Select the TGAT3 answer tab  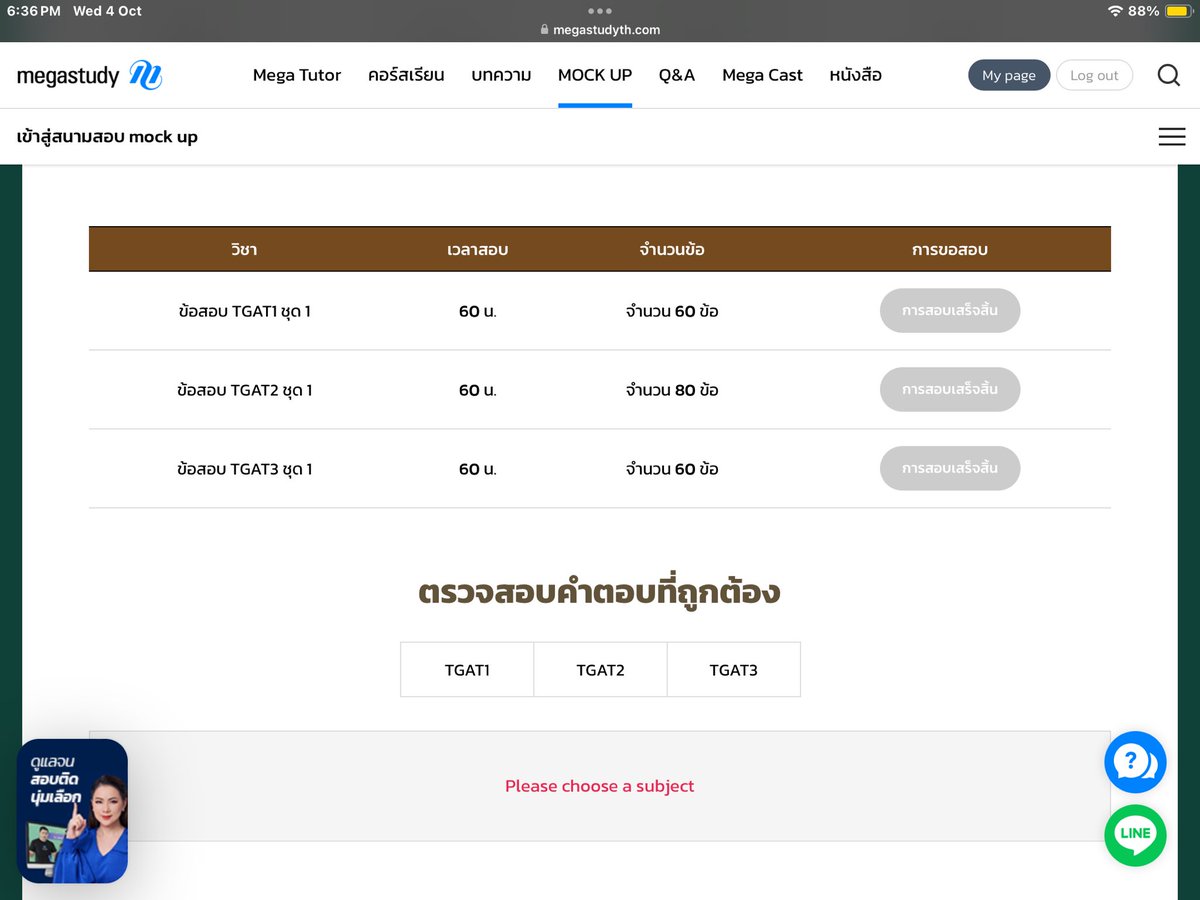click(734, 670)
